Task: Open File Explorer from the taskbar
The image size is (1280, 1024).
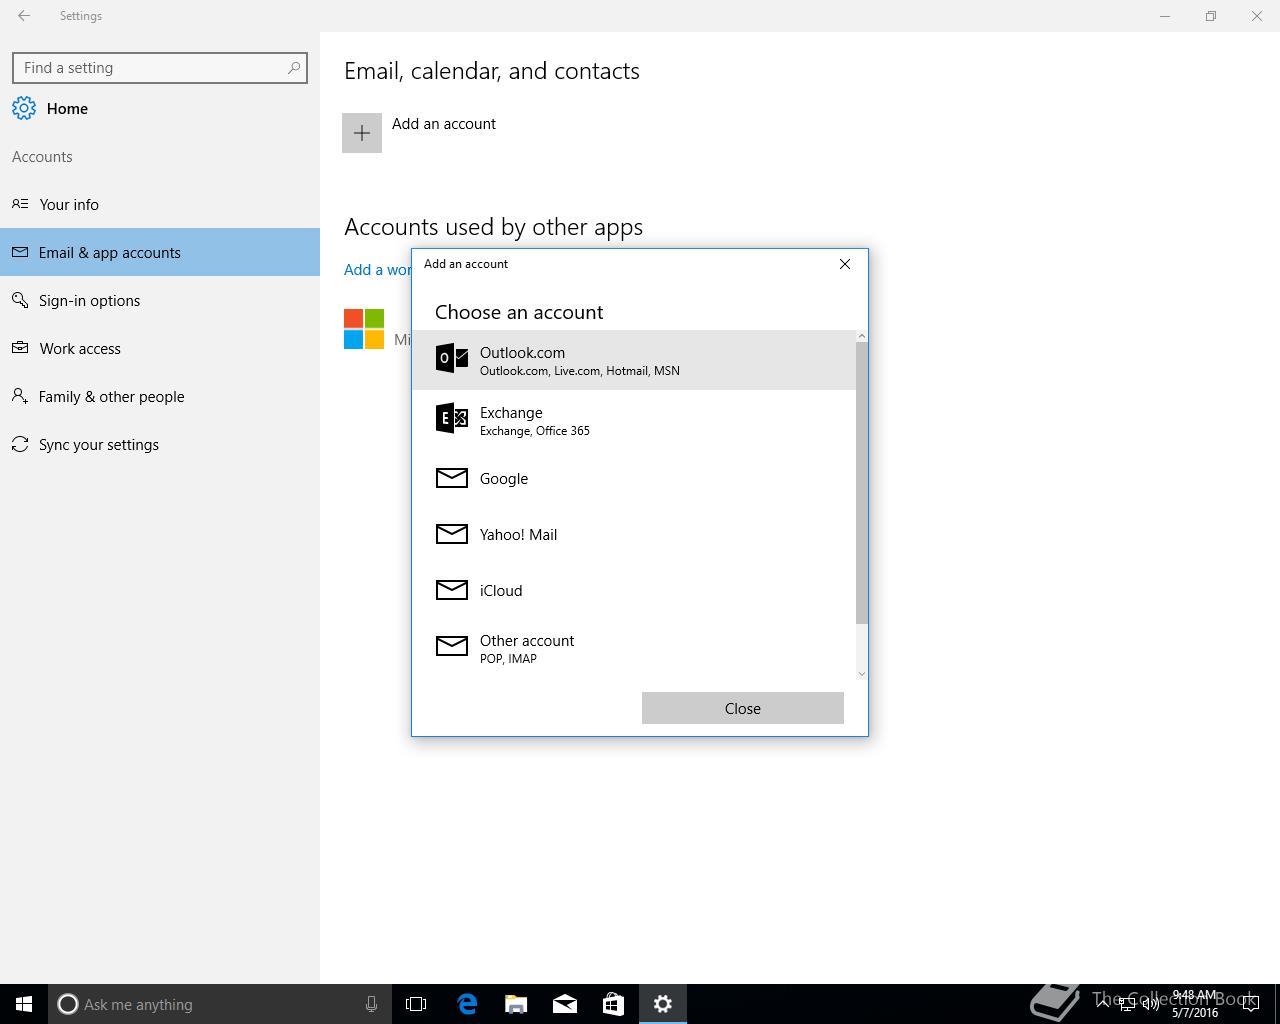Action: pyautogui.click(x=516, y=1004)
